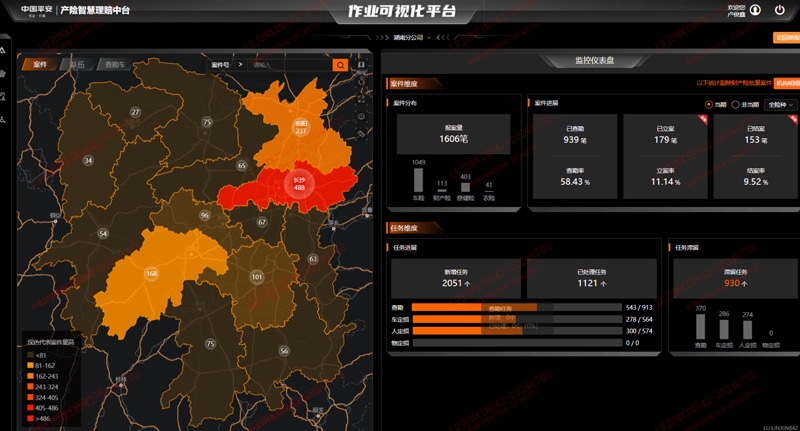Click the topmost map tool icon beside search
Image resolution: width=800 pixels, height=431 pixels.
tap(361, 65)
